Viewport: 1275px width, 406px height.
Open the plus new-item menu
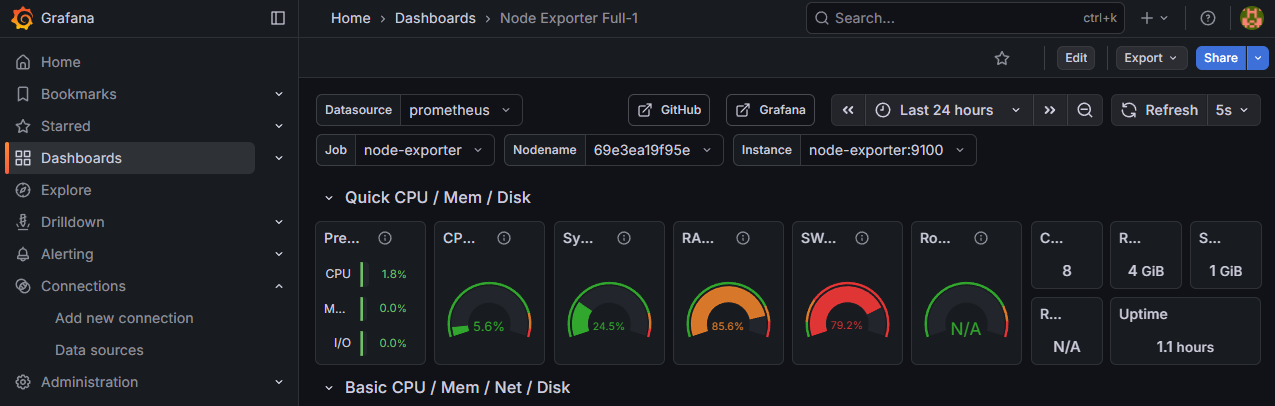[1154, 18]
